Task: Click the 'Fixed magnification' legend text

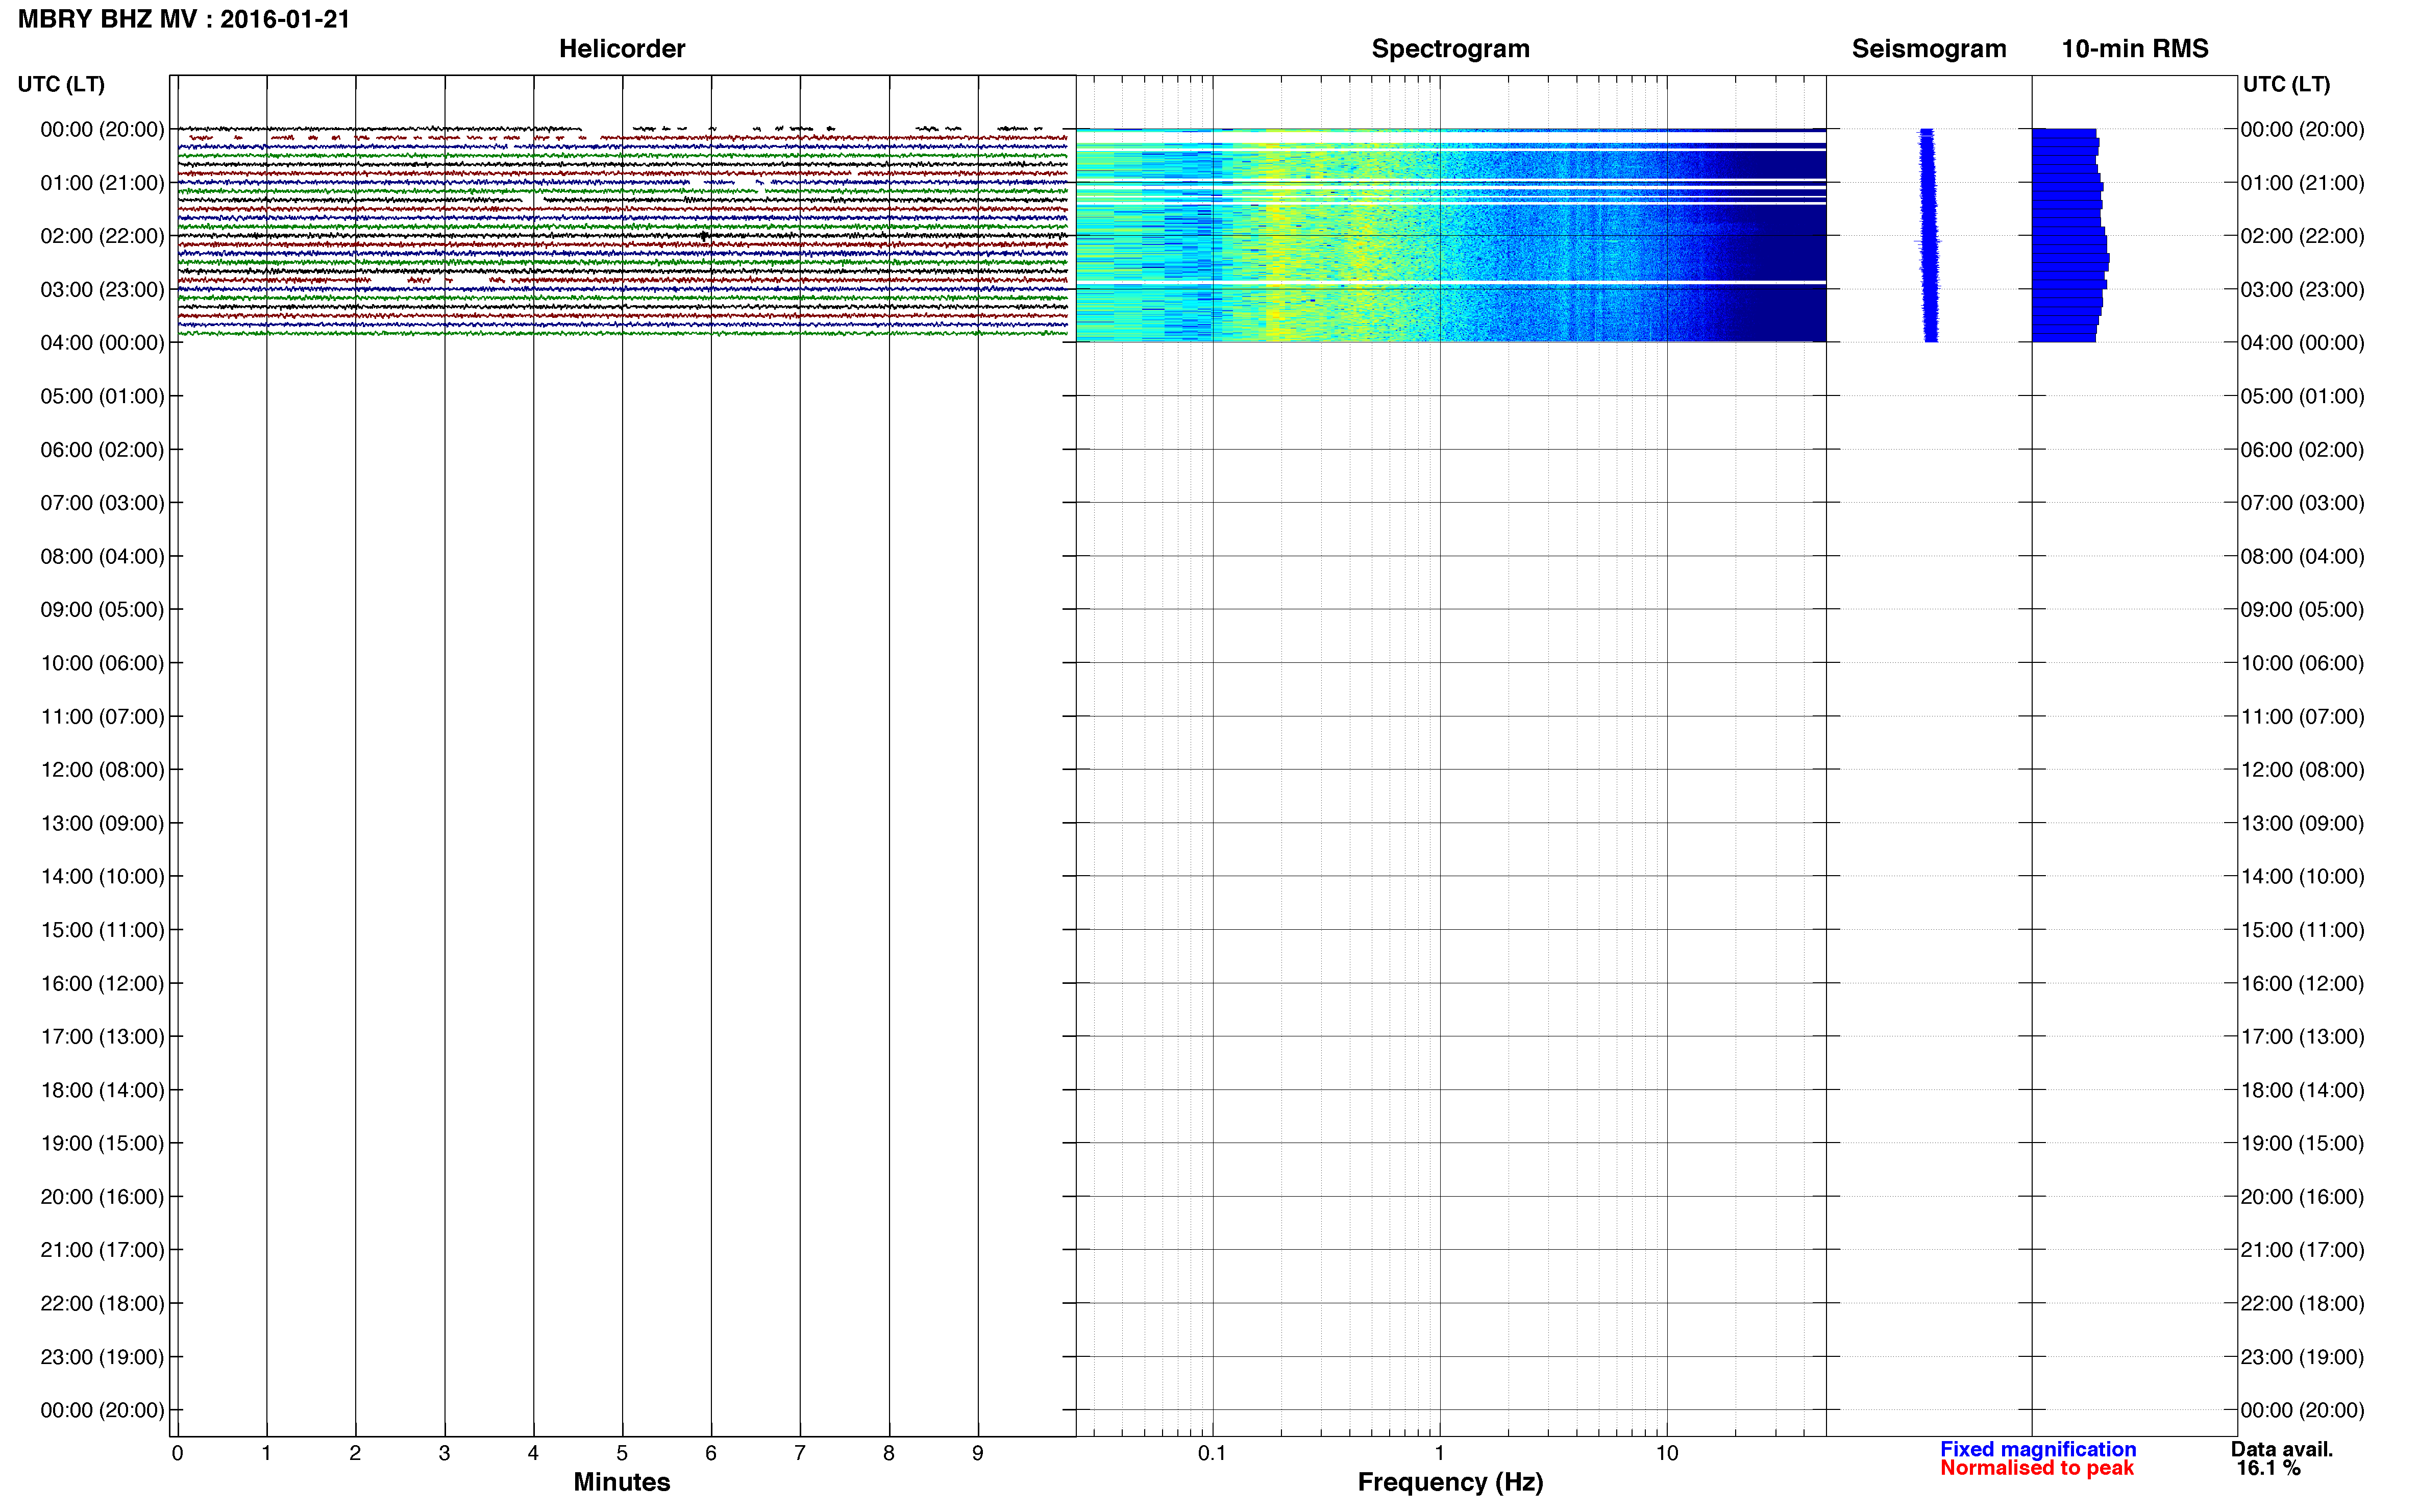Action: [2038, 1449]
